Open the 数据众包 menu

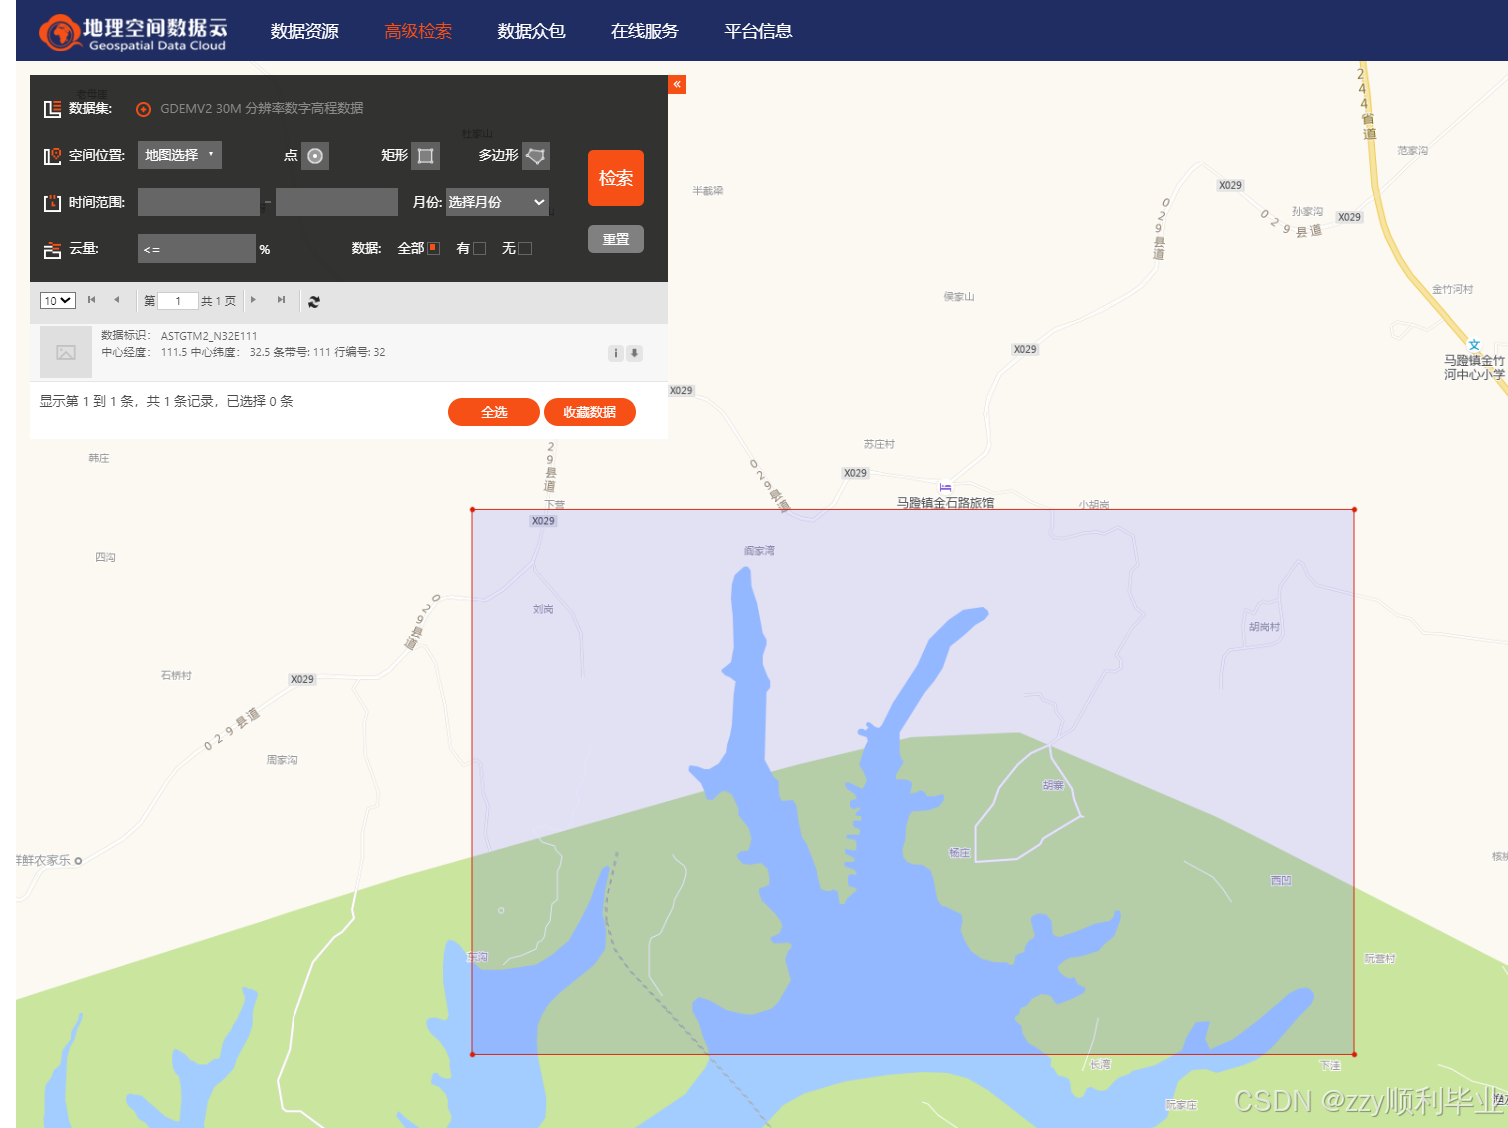point(531,31)
